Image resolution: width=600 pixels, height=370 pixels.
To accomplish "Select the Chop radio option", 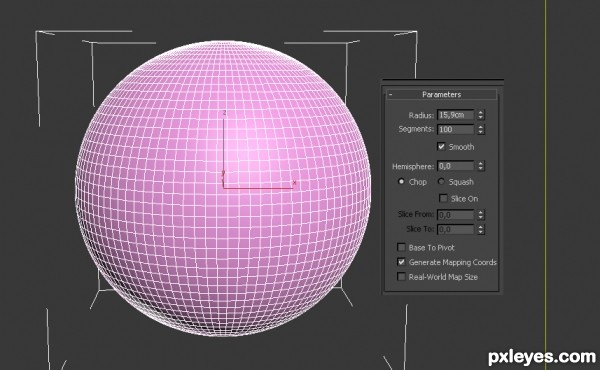I will pyautogui.click(x=401, y=181).
